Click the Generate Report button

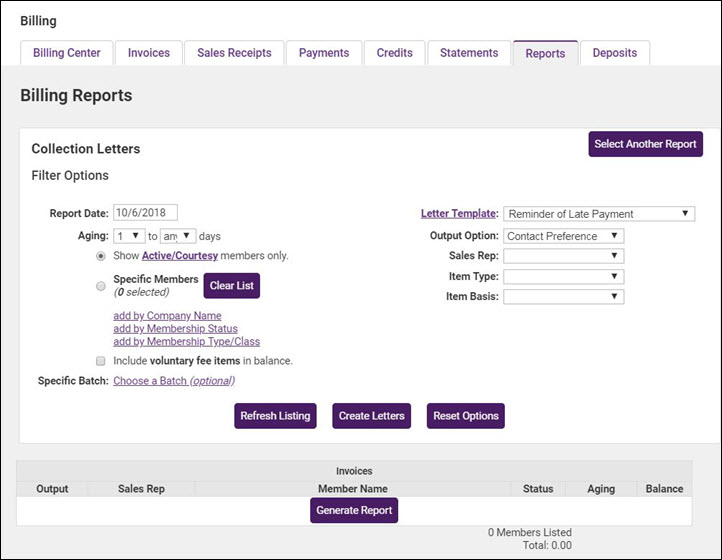coord(354,510)
